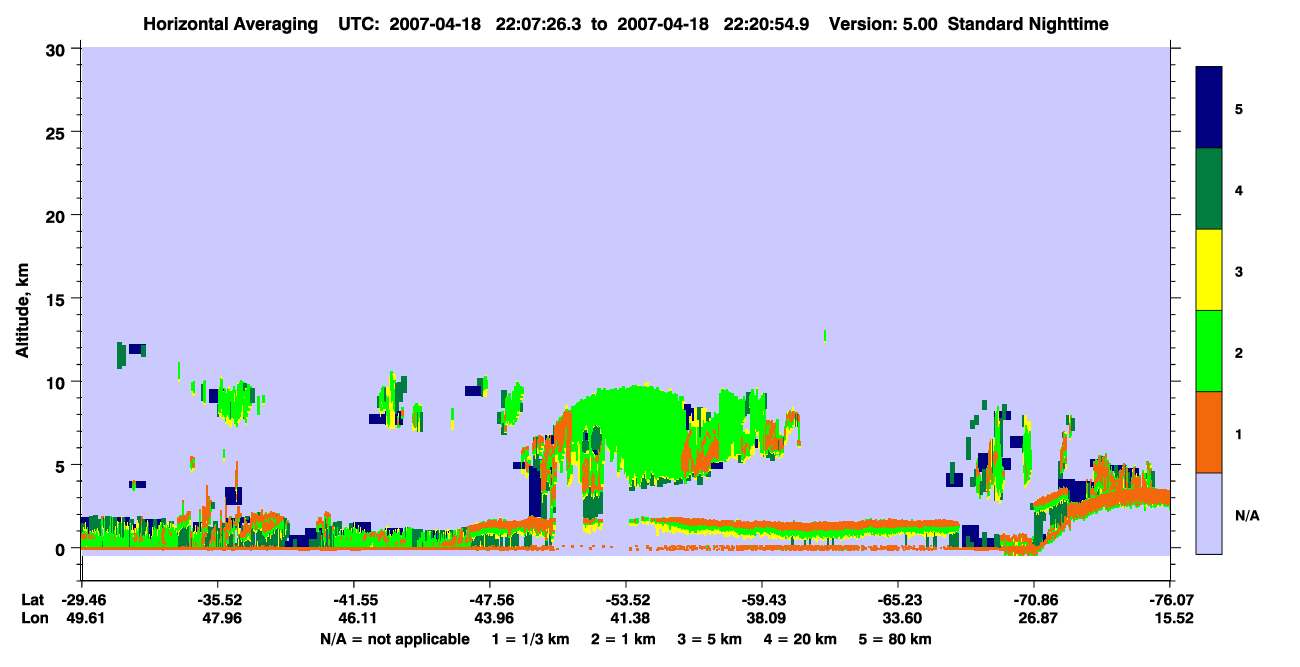Click the bright green level 2 colorbar segment

1209,351
